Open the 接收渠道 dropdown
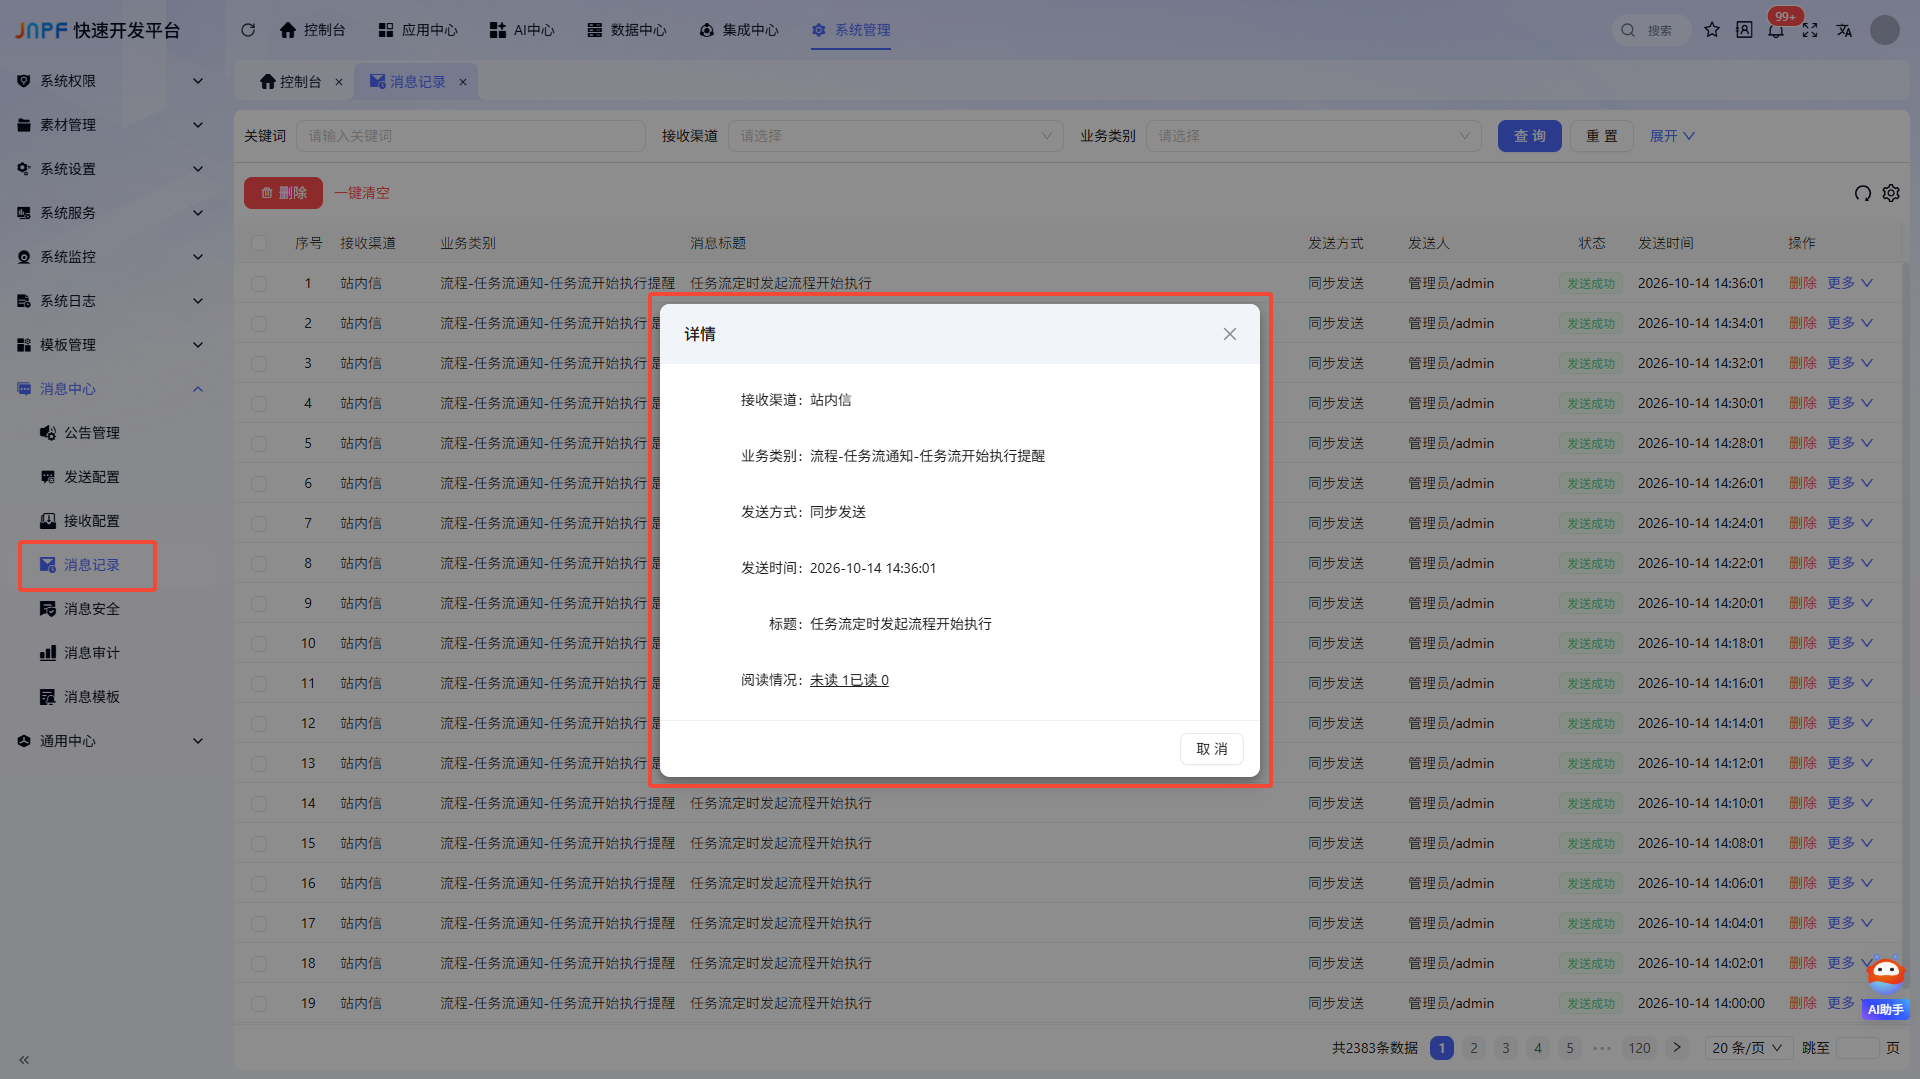Image resolution: width=1920 pixels, height=1079 pixels. 896,136
